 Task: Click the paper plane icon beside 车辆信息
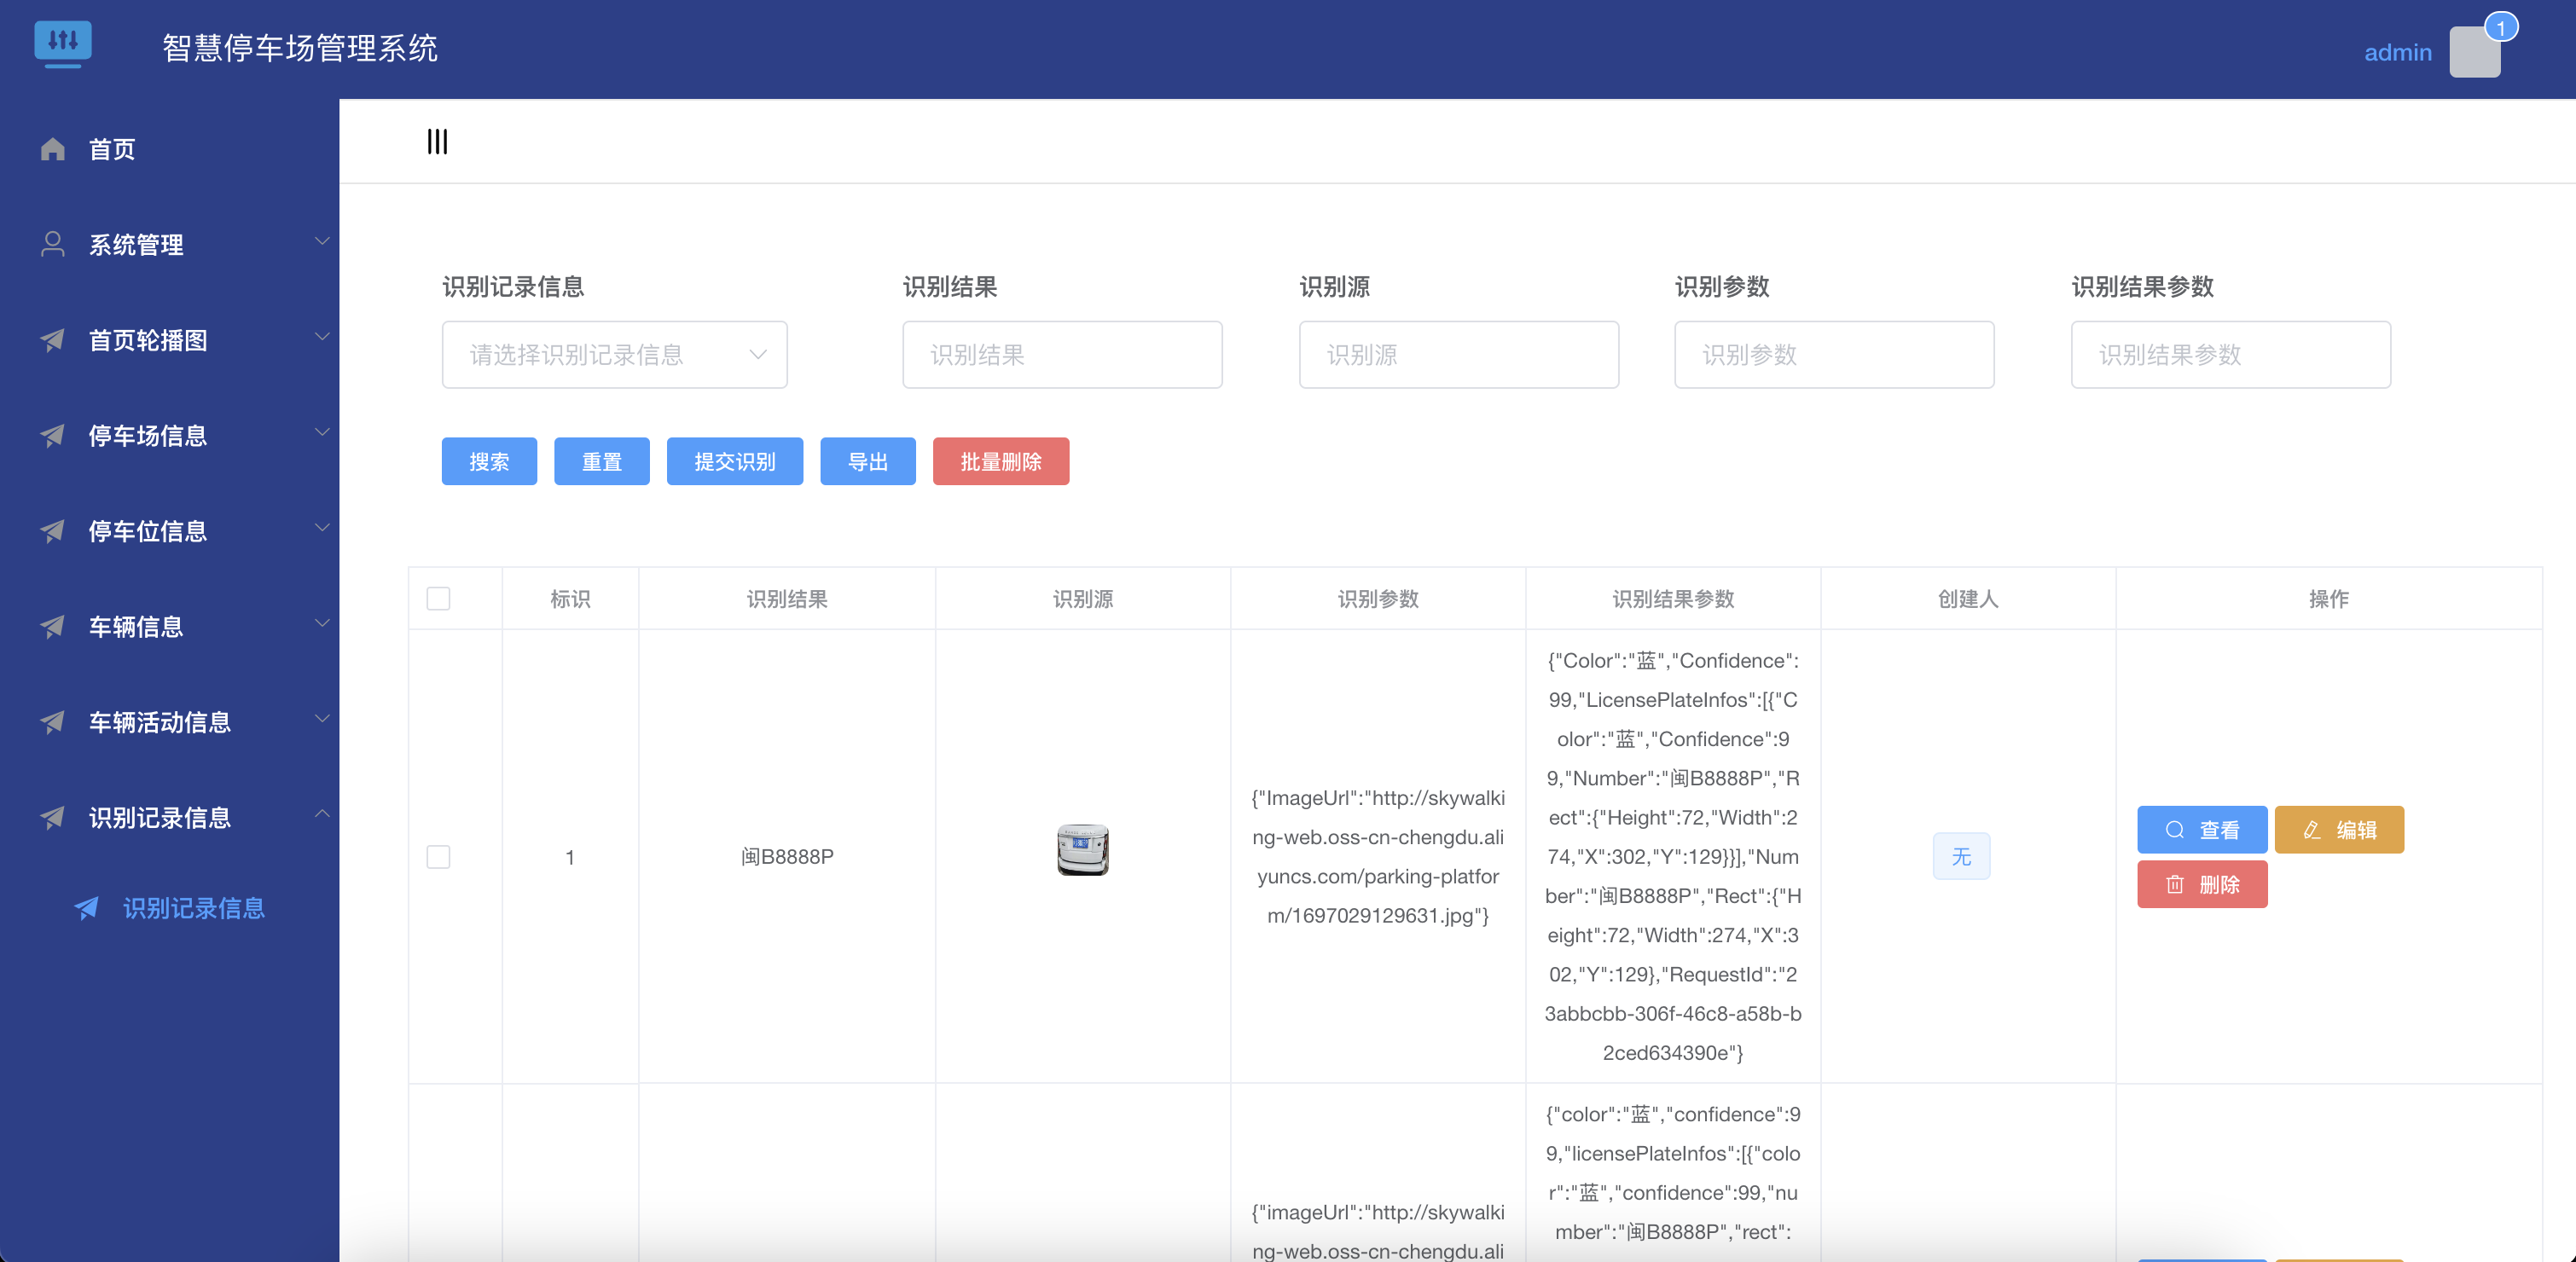tap(53, 626)
